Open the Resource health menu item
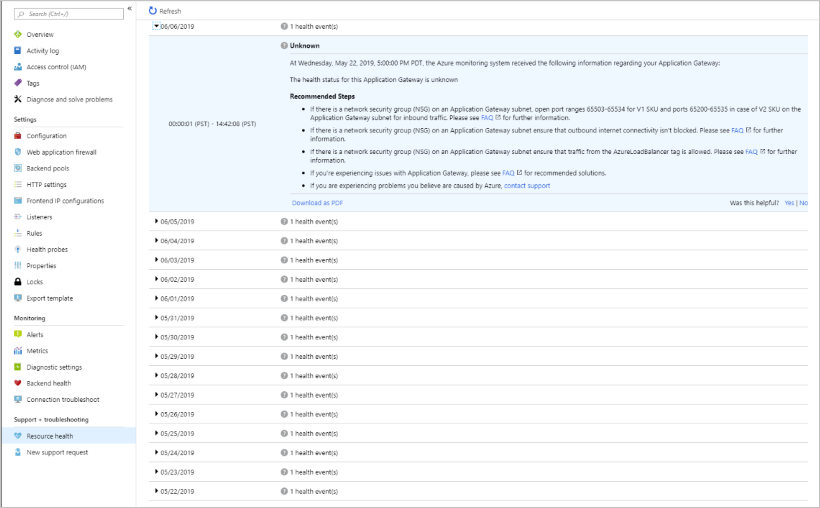The image size is (820, 508). (49, 436)
